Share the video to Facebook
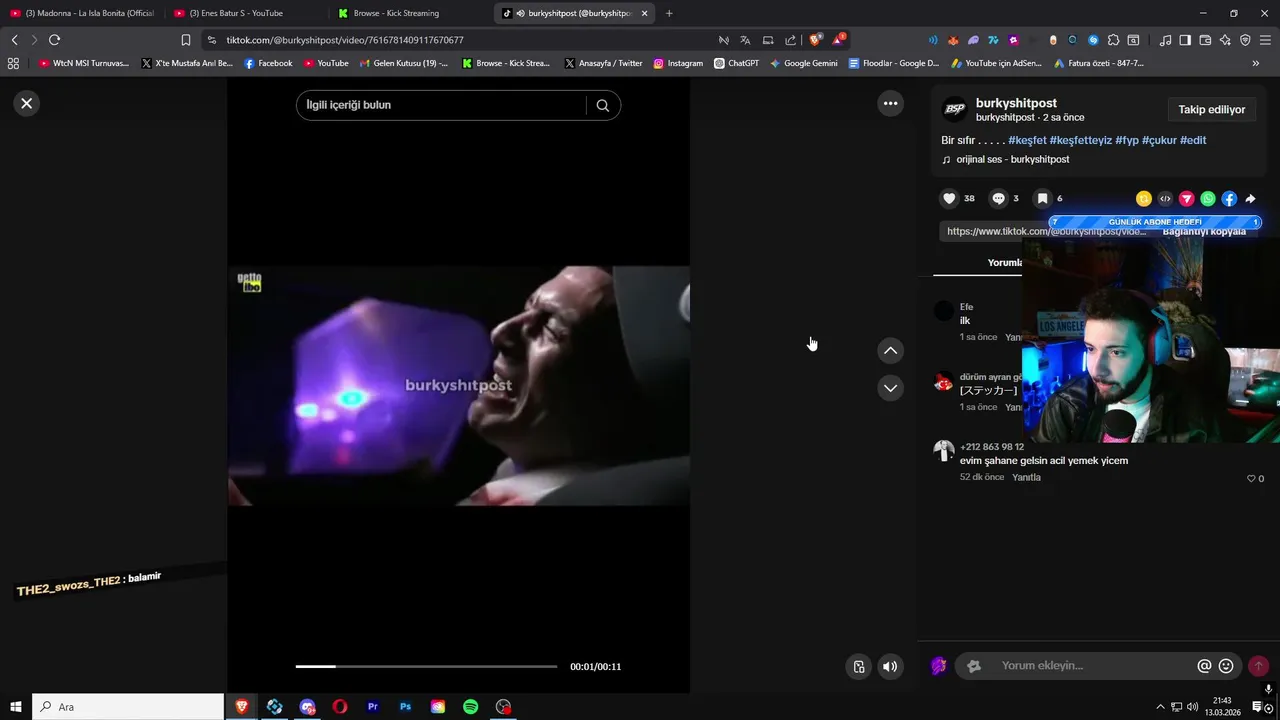1280x720 pixels. 1229,199
